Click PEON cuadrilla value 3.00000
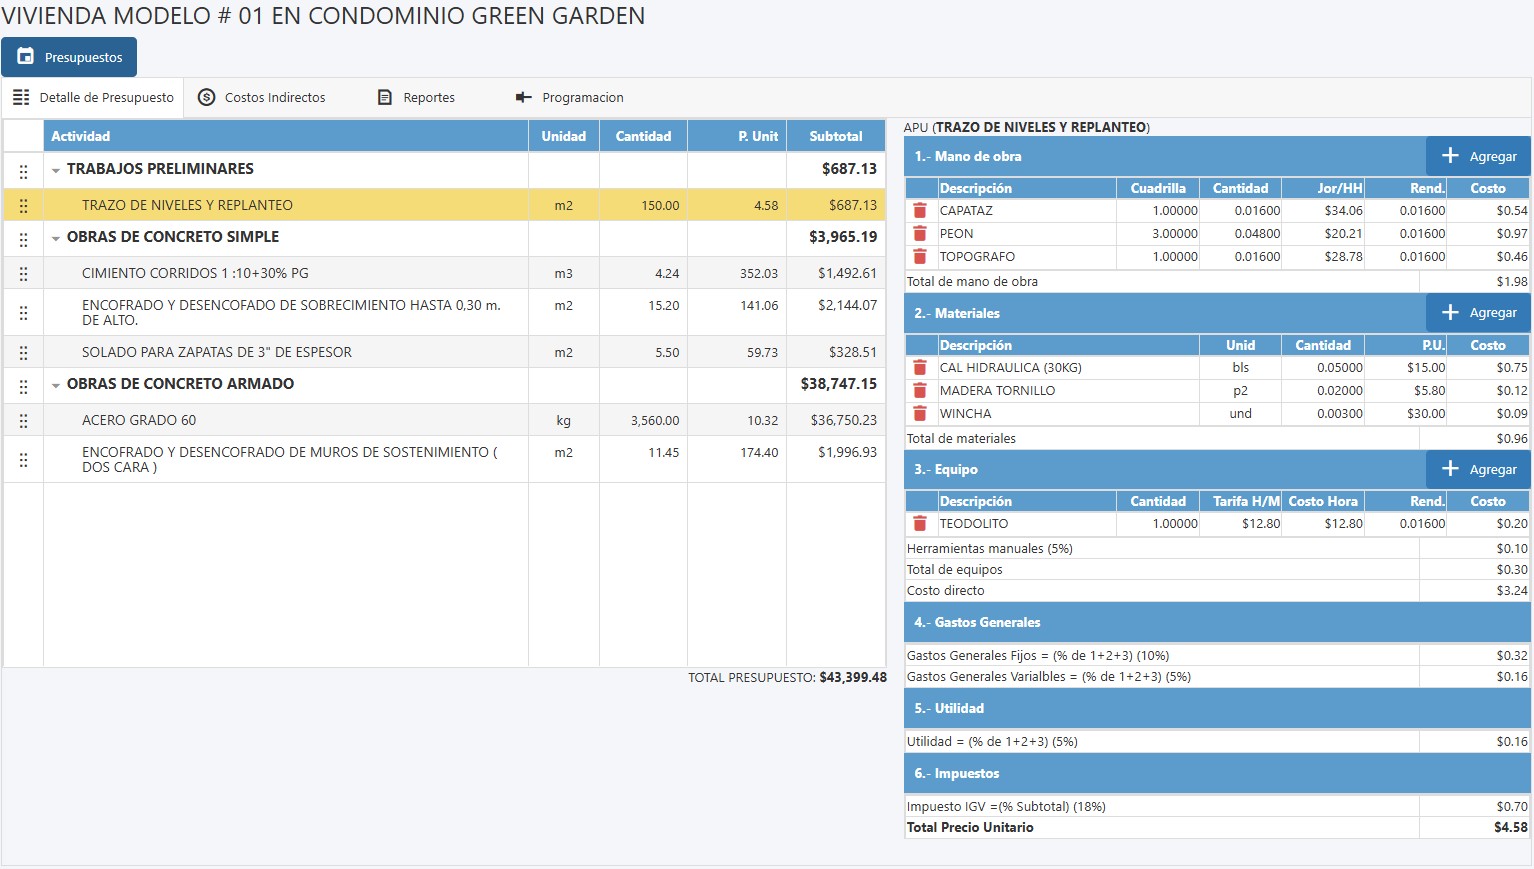Screen dimensions: 1534x869 click(1158, 234)
